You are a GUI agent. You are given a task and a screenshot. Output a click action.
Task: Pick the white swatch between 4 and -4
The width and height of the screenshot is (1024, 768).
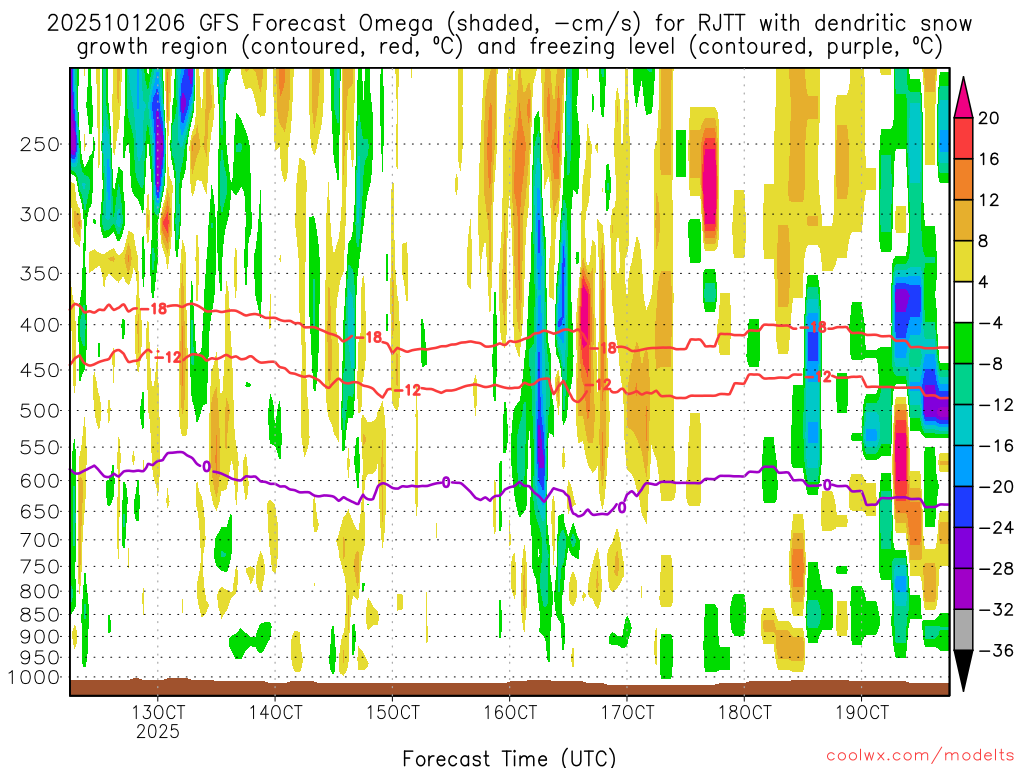pos(965,302)
